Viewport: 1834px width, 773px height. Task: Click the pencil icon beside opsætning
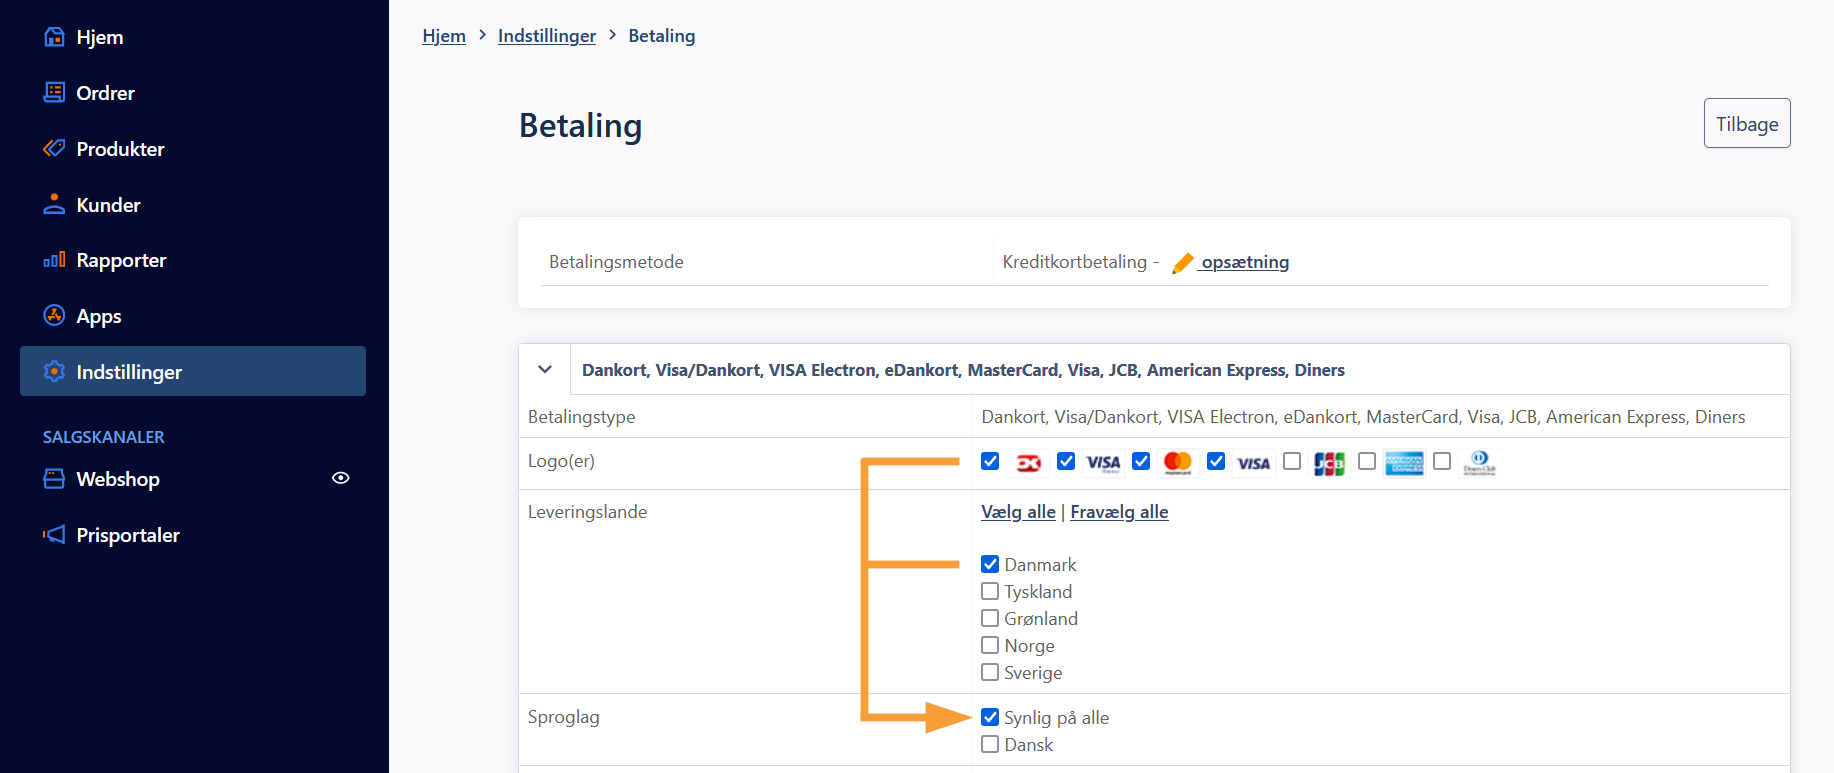click(1183, 263)
